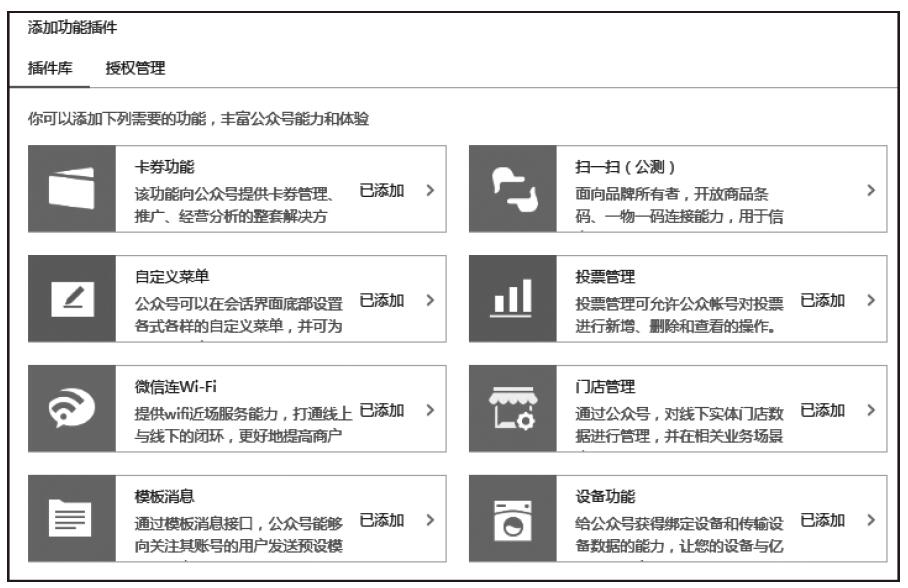
Task: Open the 微信连Wi-Fi title link
Action: [x=175, y=388]
